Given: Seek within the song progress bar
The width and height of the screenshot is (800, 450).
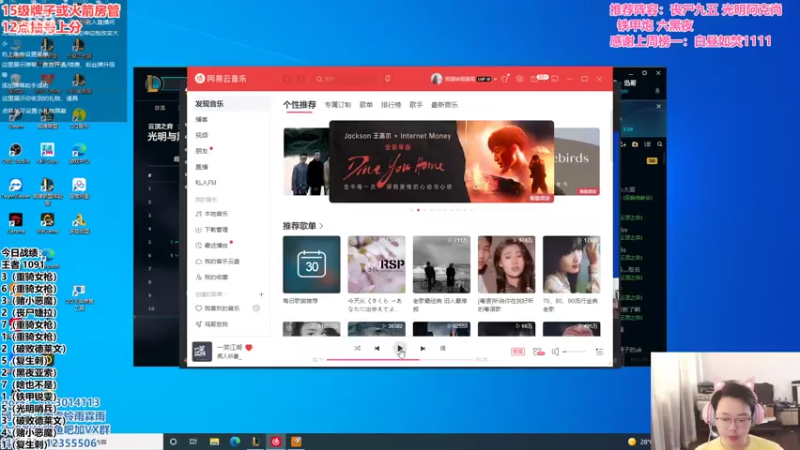Looking at the screenshot, I should click(400, 360).
